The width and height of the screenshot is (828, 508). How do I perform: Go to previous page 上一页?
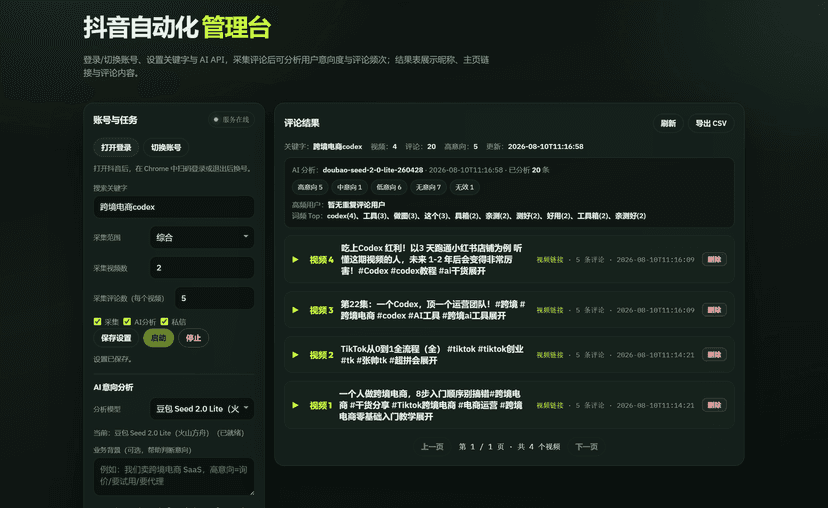[x=432, y=447]
